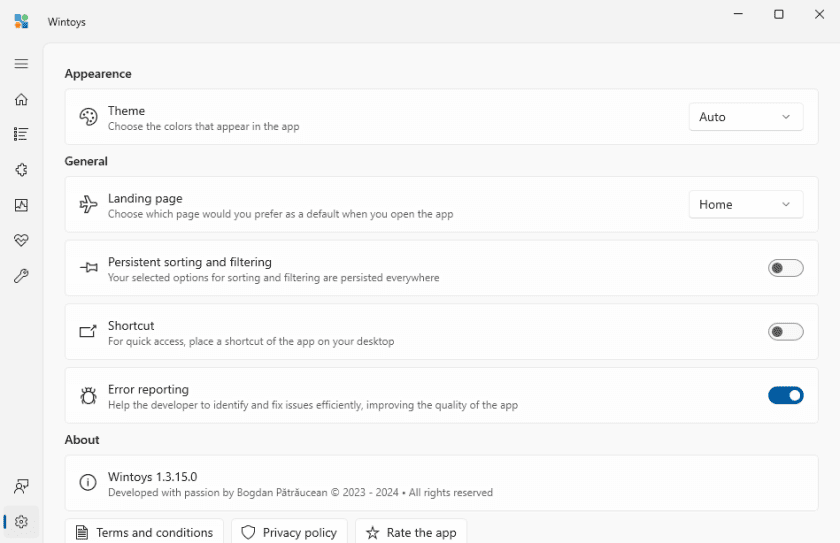Open the Apps list page in sidebar

click(21, 134)
